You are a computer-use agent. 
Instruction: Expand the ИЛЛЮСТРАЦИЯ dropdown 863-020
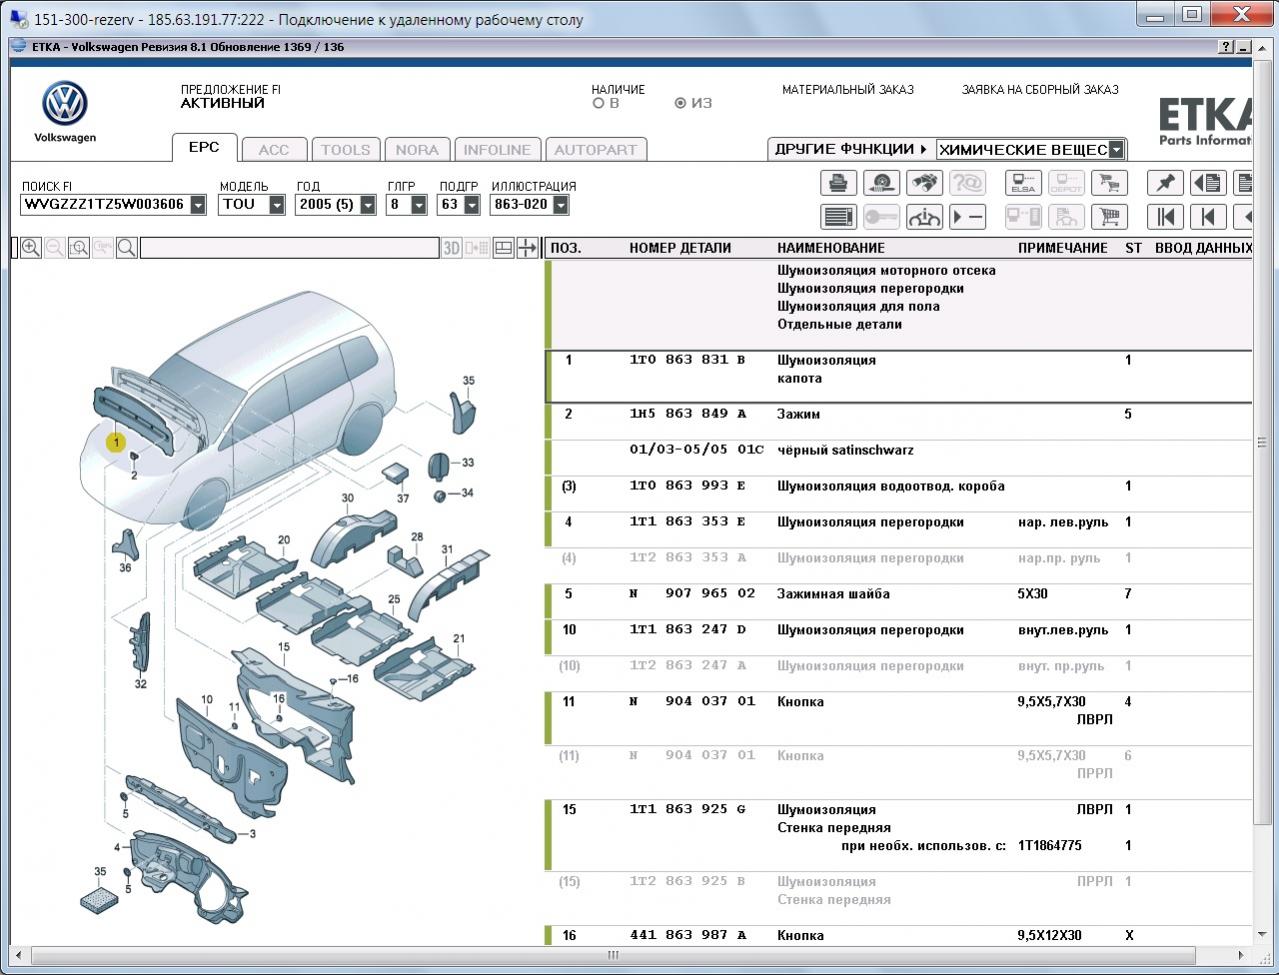click(x=561, y=205)
